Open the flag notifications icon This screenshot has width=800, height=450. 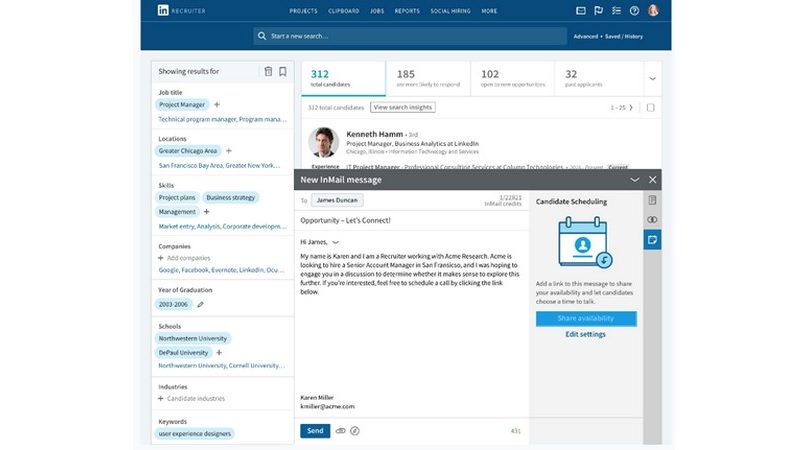(x=598, y=10)
